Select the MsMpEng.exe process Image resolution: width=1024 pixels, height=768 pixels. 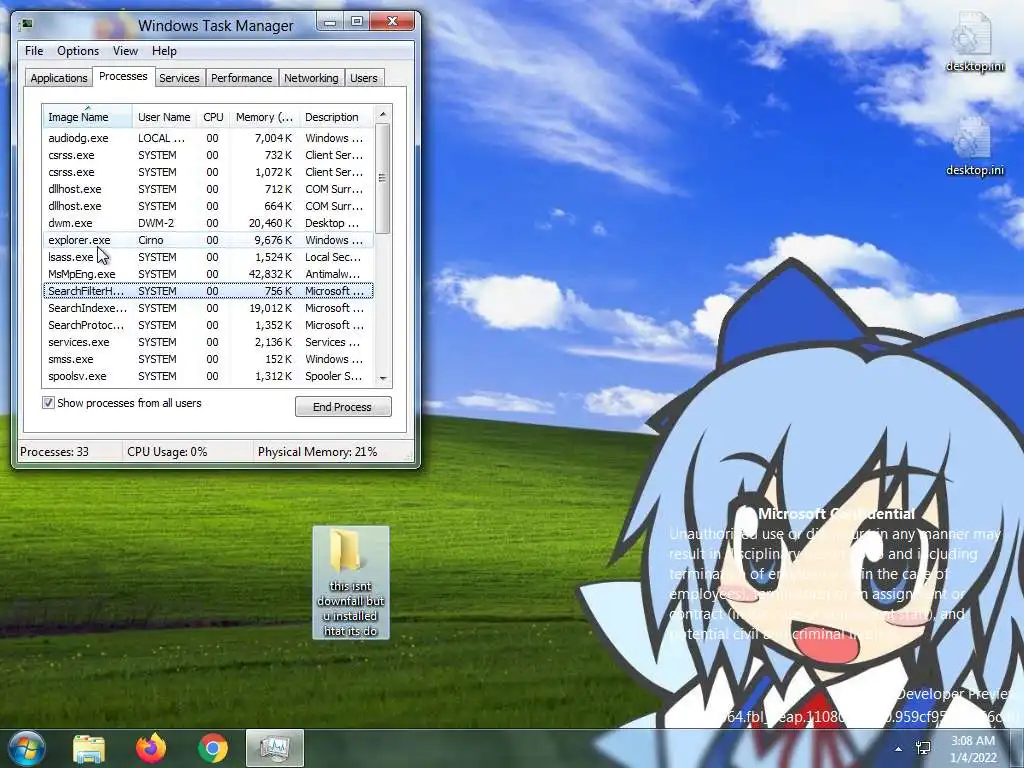208,274
